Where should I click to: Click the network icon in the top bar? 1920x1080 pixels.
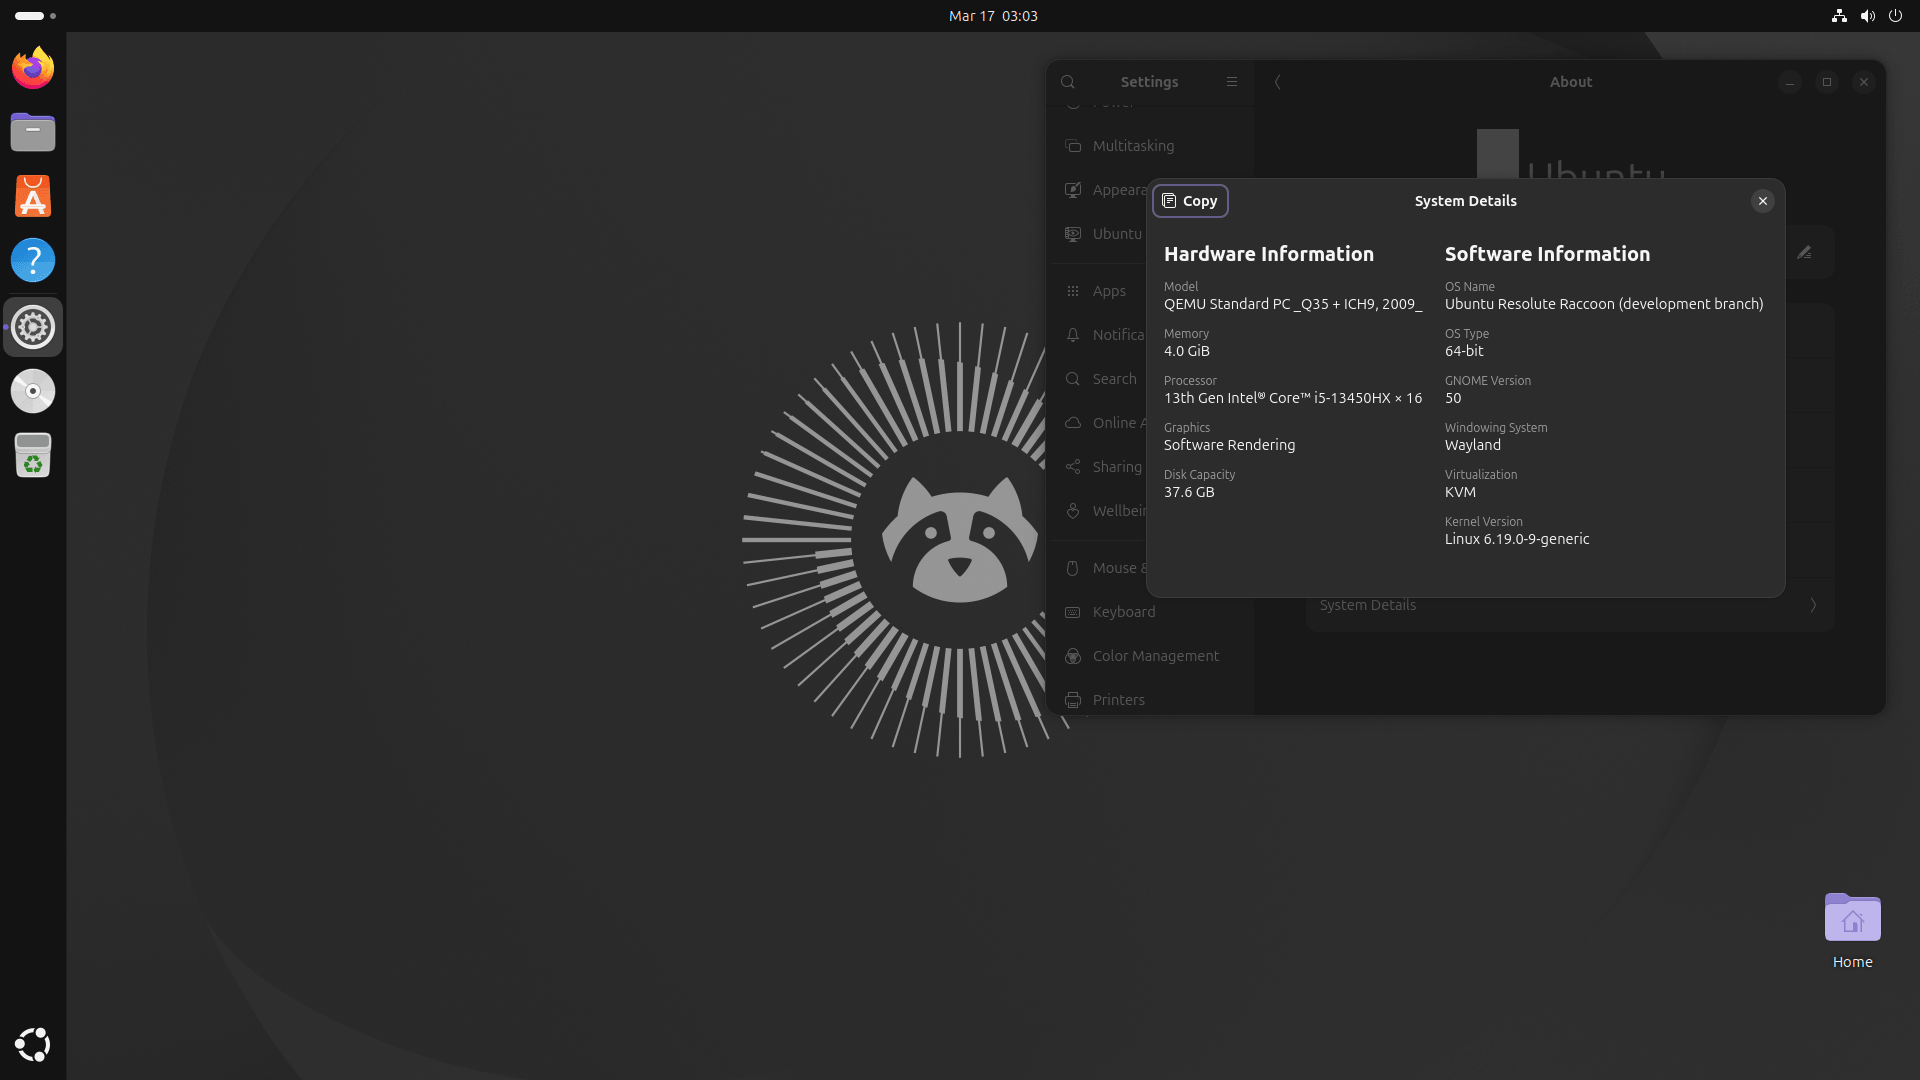[x=1839, y=15]
